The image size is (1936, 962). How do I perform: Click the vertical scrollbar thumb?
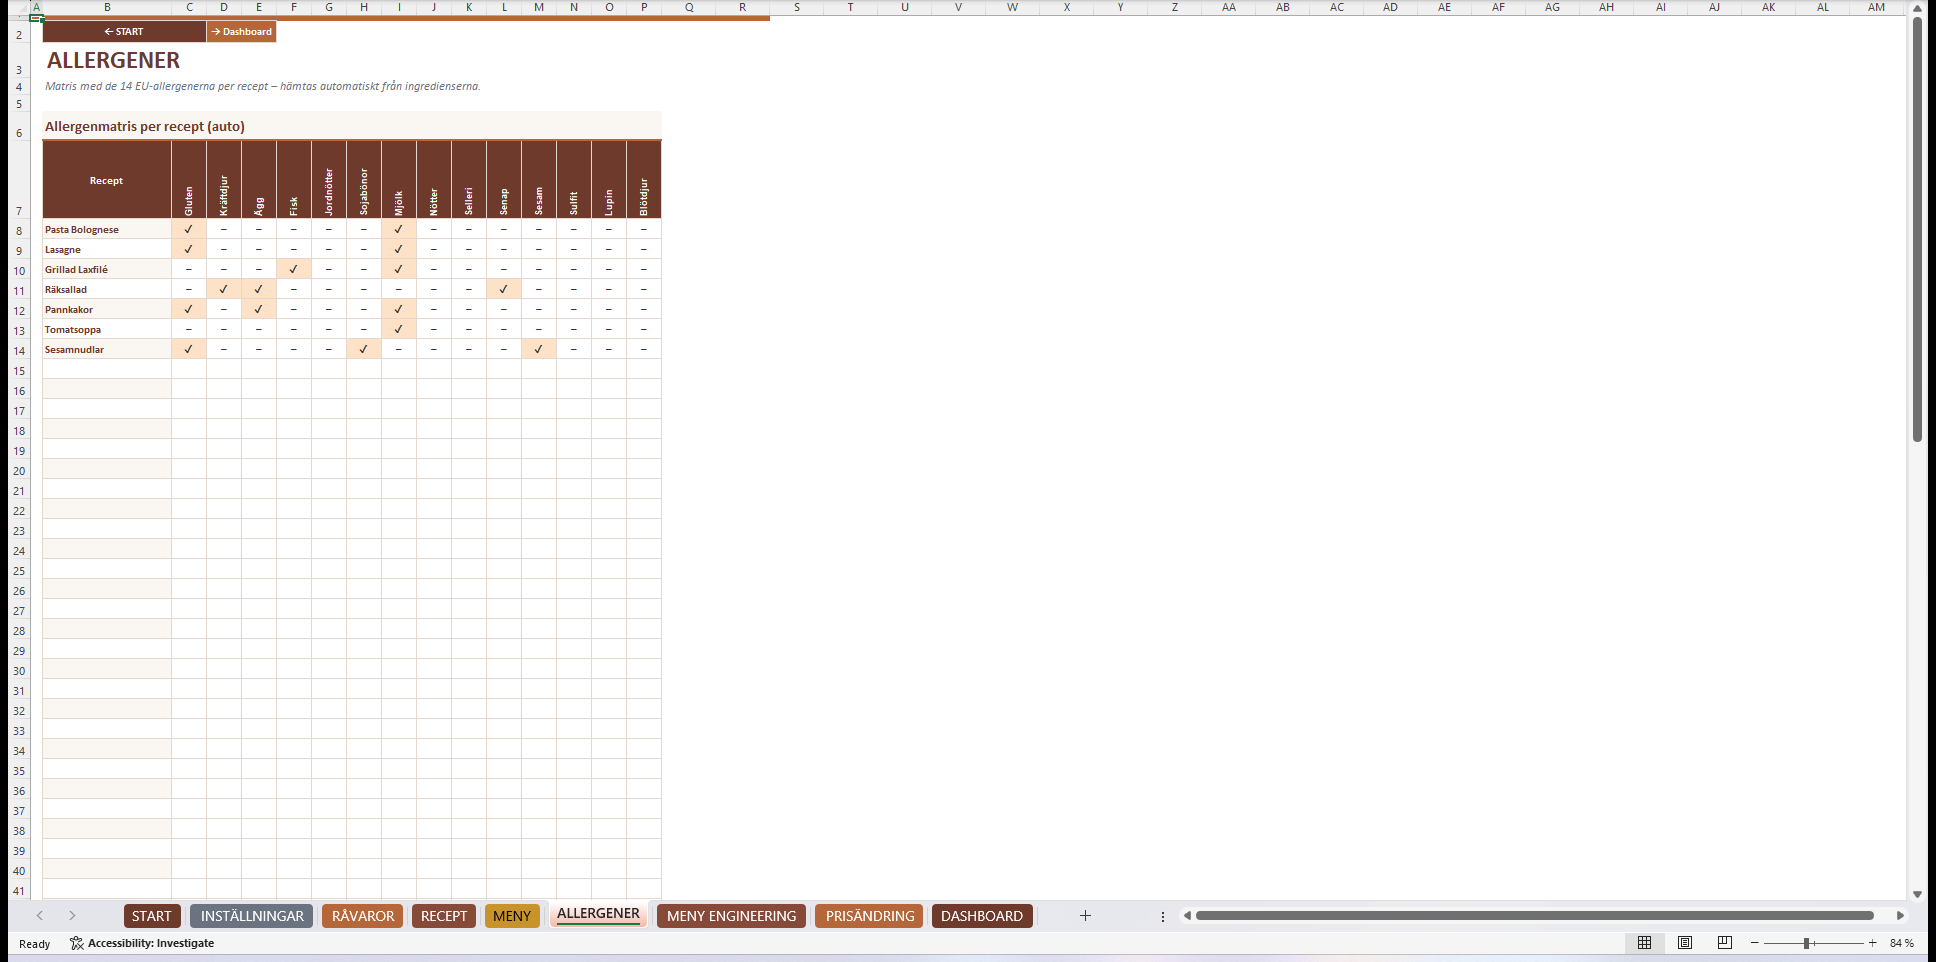(x=1917, y=230)
